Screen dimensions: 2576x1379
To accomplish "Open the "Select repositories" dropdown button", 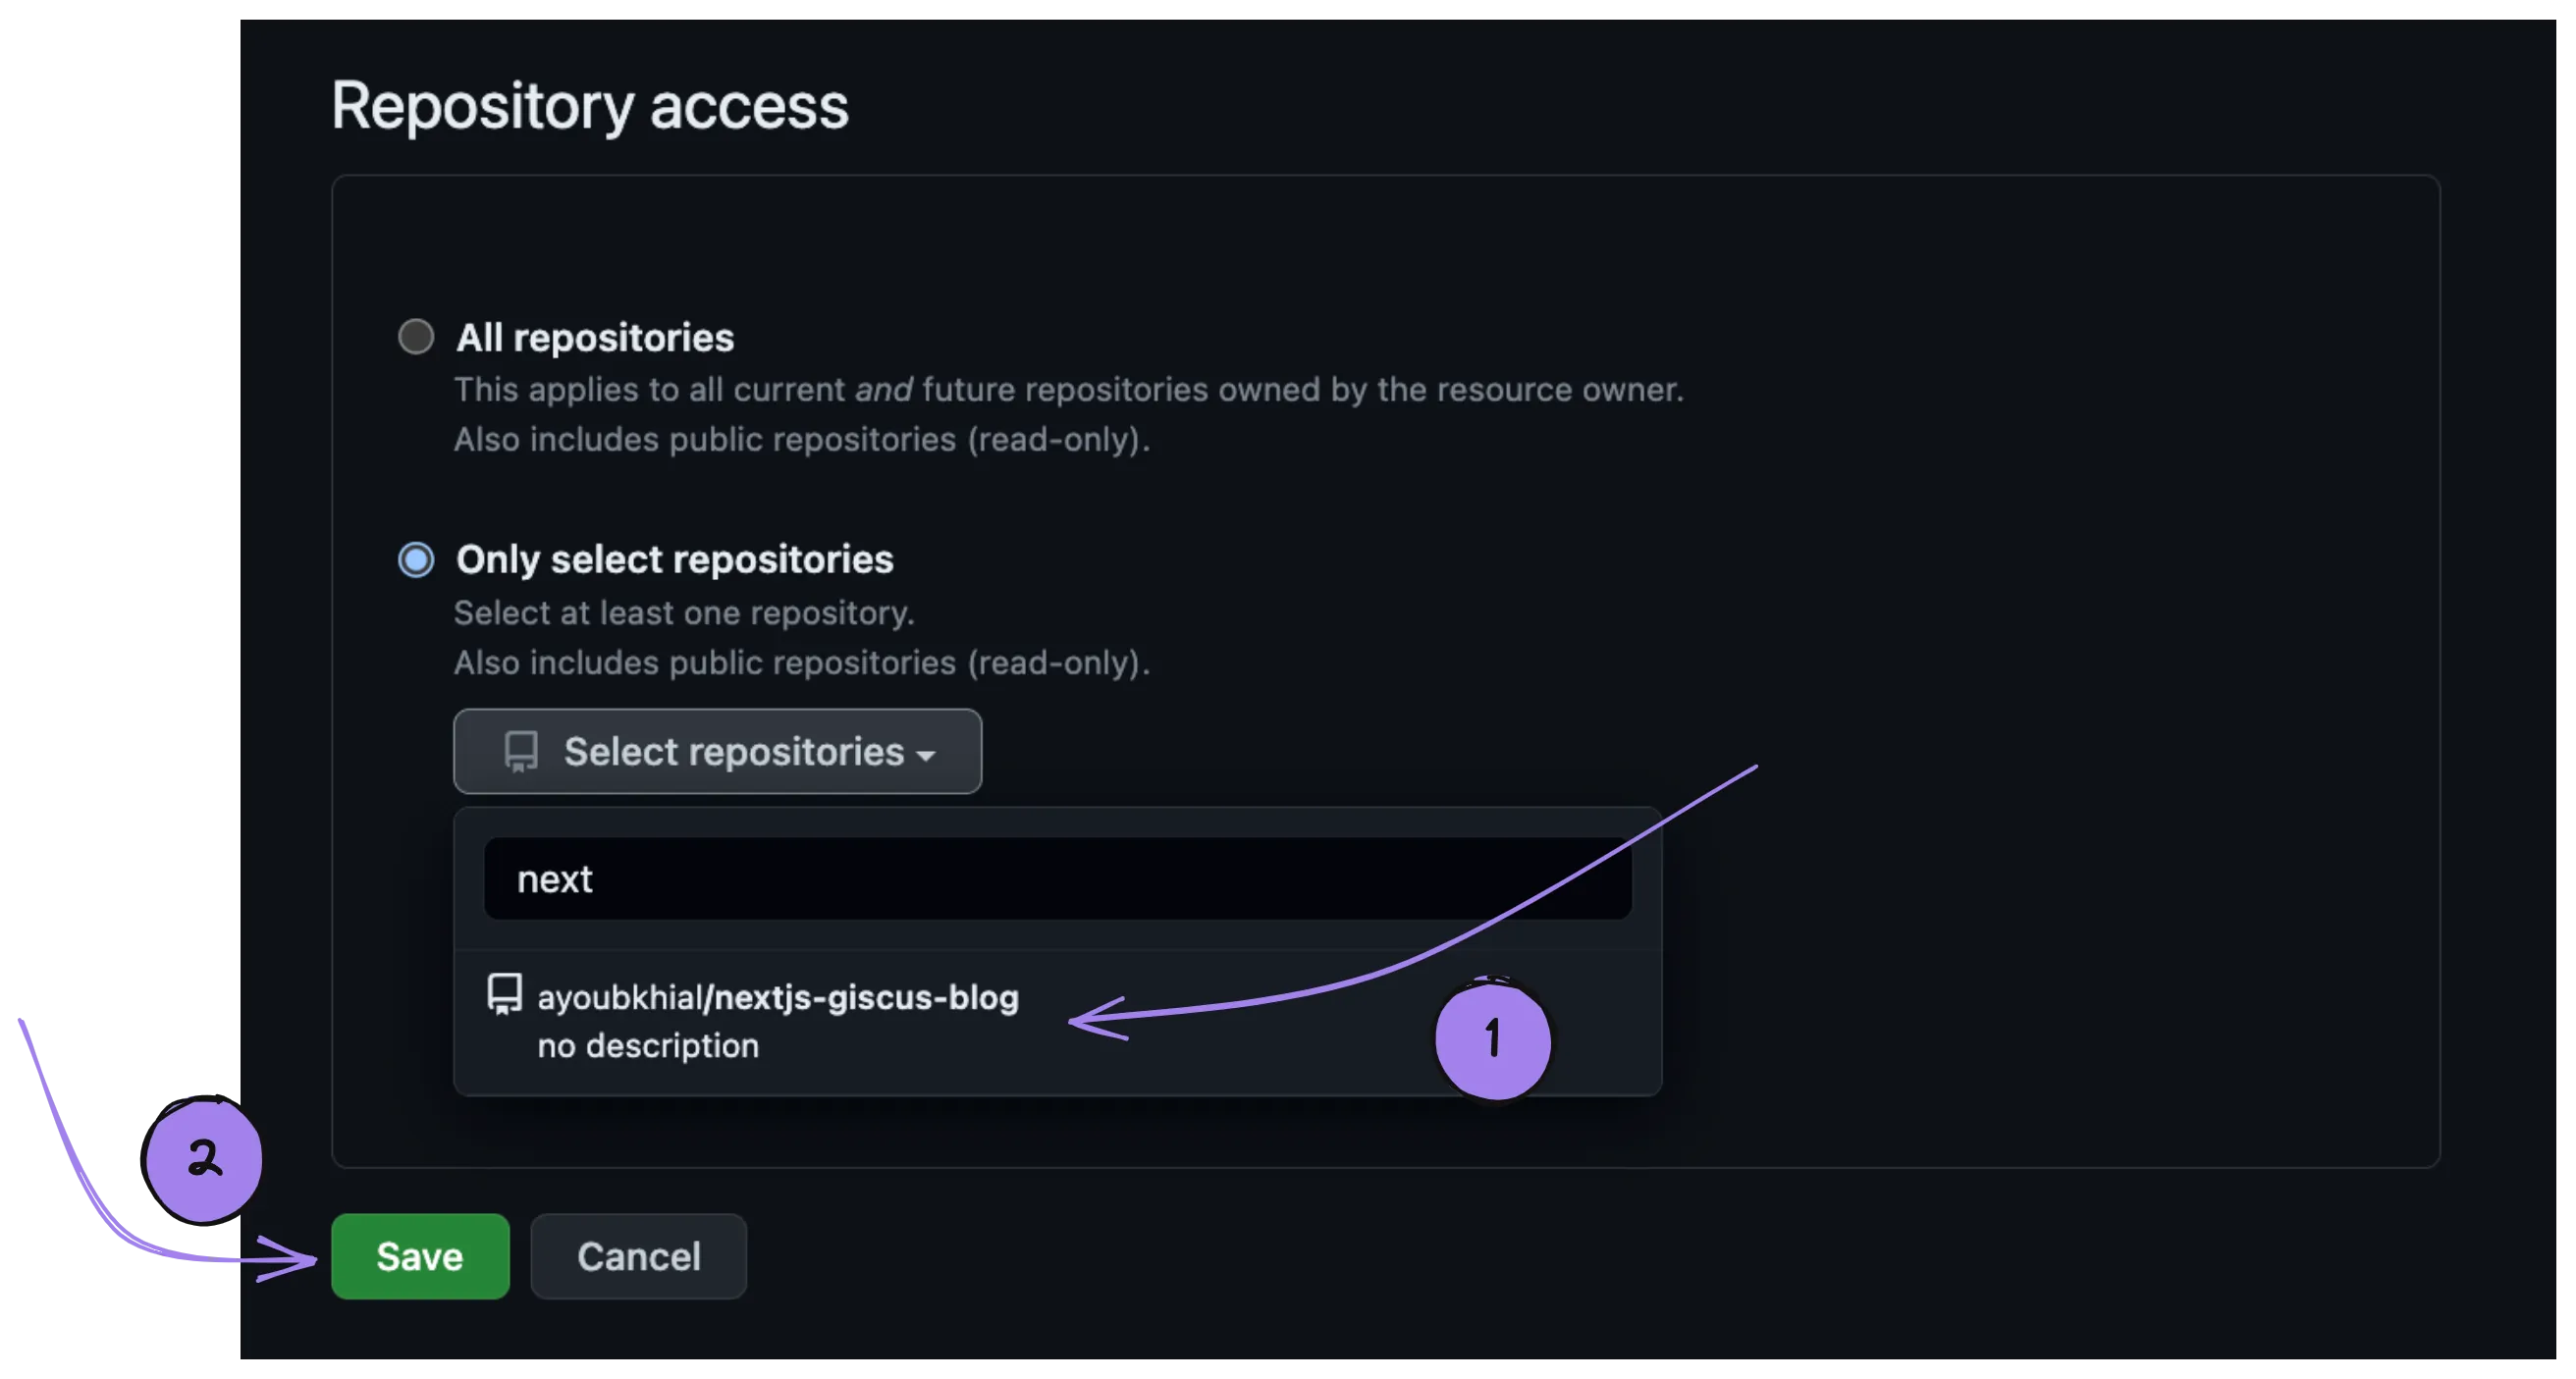I will pyautogui.click(x=717, y=752).
